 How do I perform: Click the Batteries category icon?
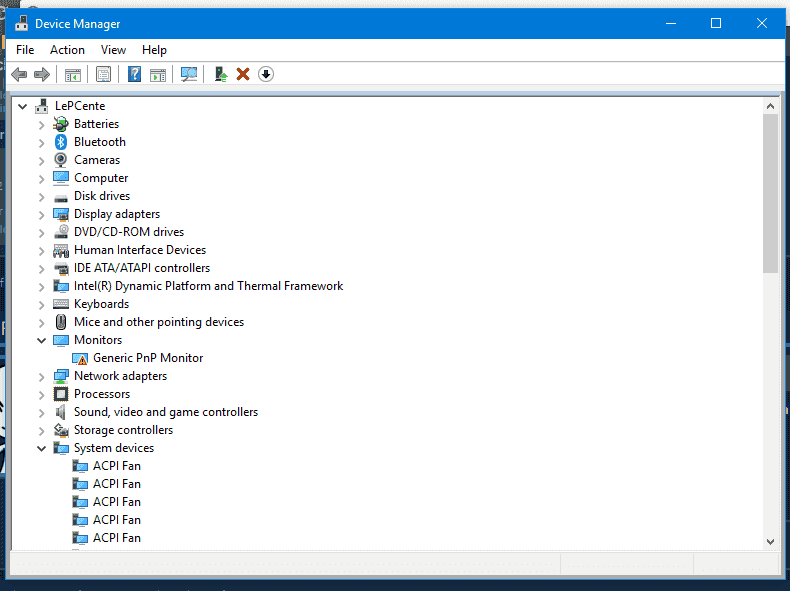[61, 124]
